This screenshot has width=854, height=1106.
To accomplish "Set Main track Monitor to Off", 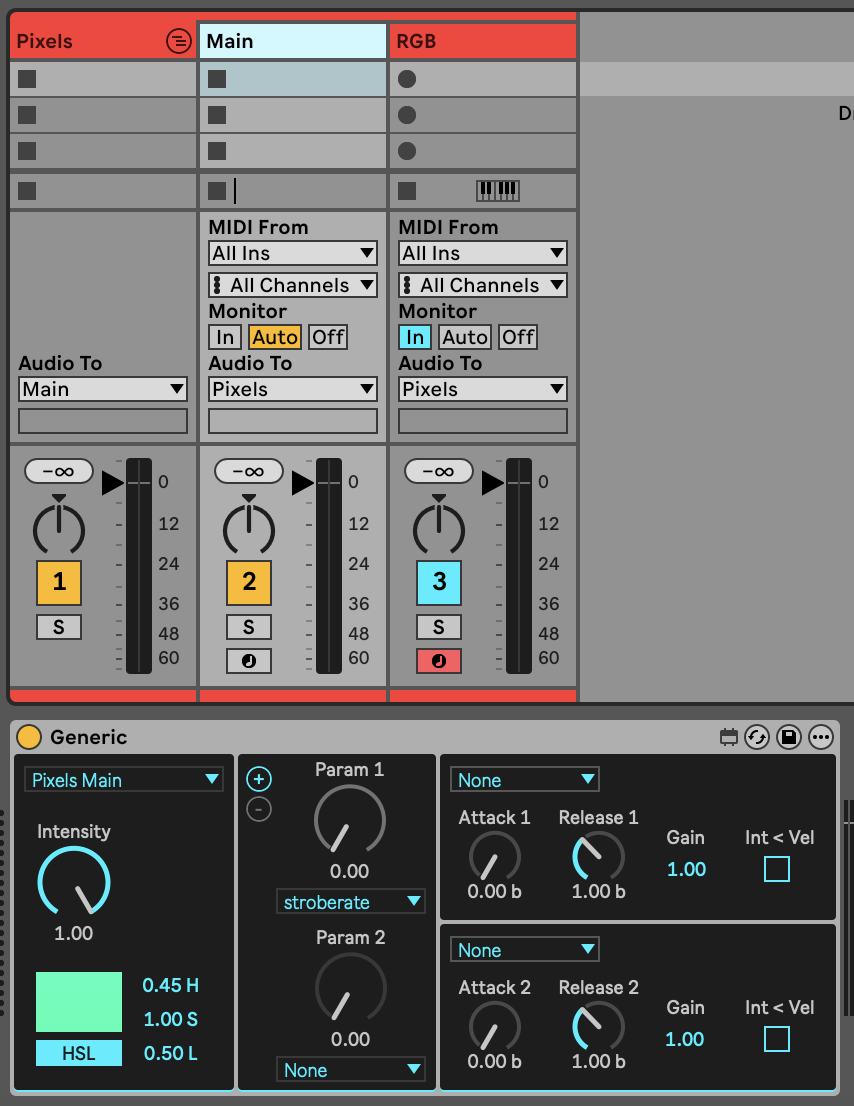I will coord(327,337).
